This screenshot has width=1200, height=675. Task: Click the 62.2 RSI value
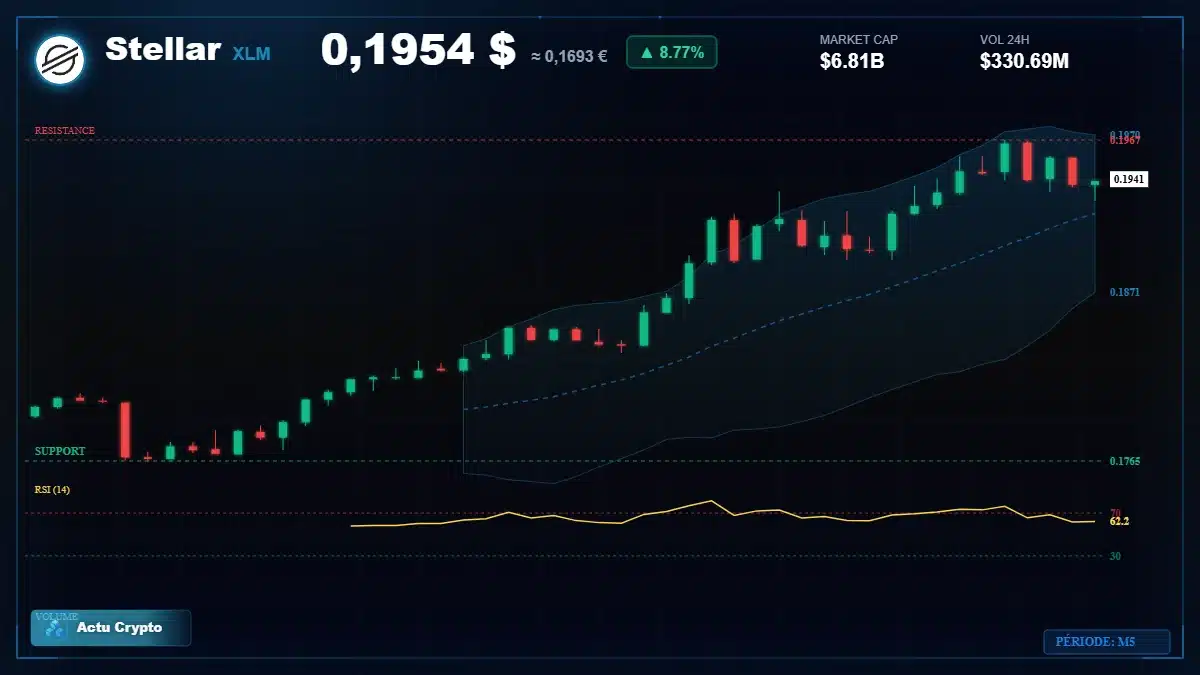click(x=1120, y=521)
